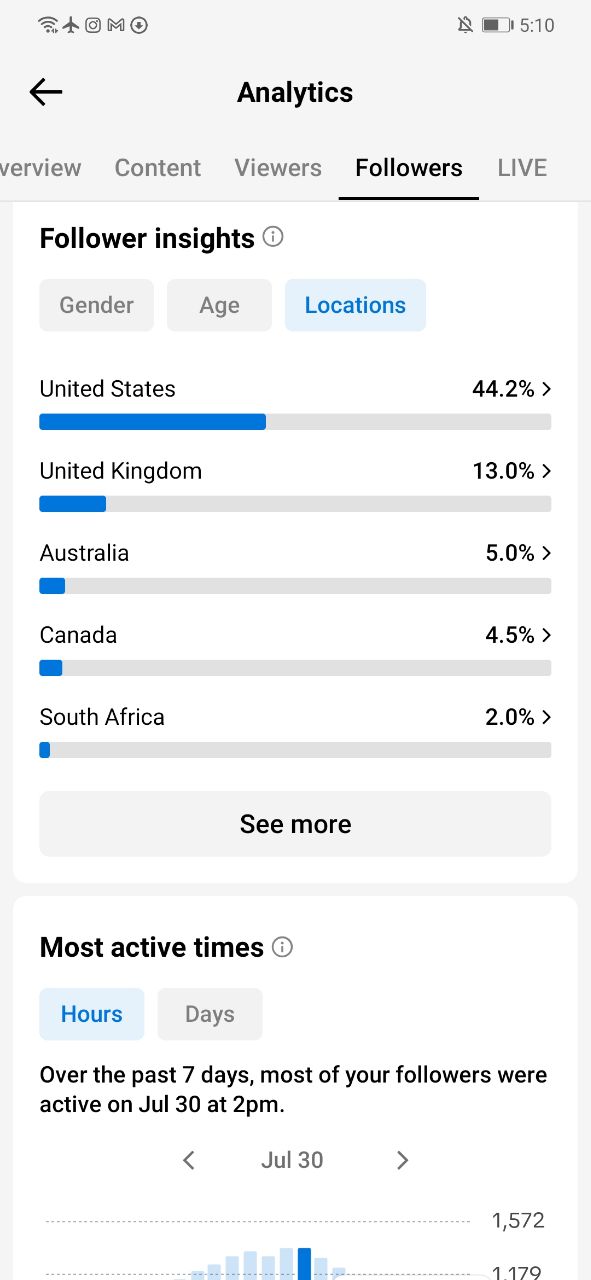Select the Gender filter chip
Image resolution: width=591 pixels, height=1280 pixels.
point(97,305)
